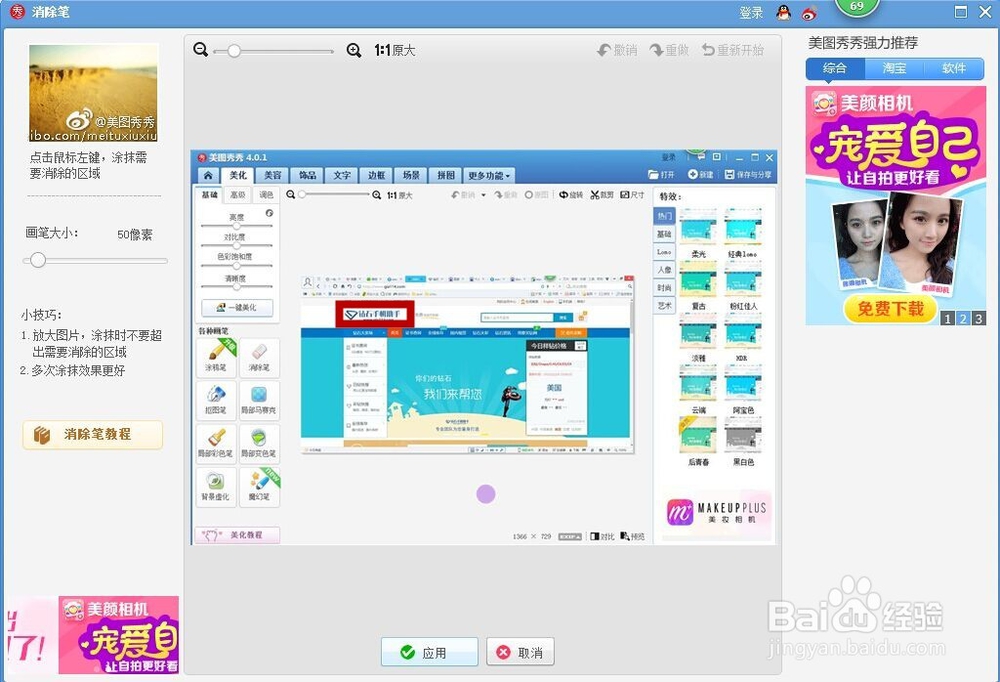The image size is (1000, 682).
Task: Redo with the 重做 button
Action: click(669, 50)
